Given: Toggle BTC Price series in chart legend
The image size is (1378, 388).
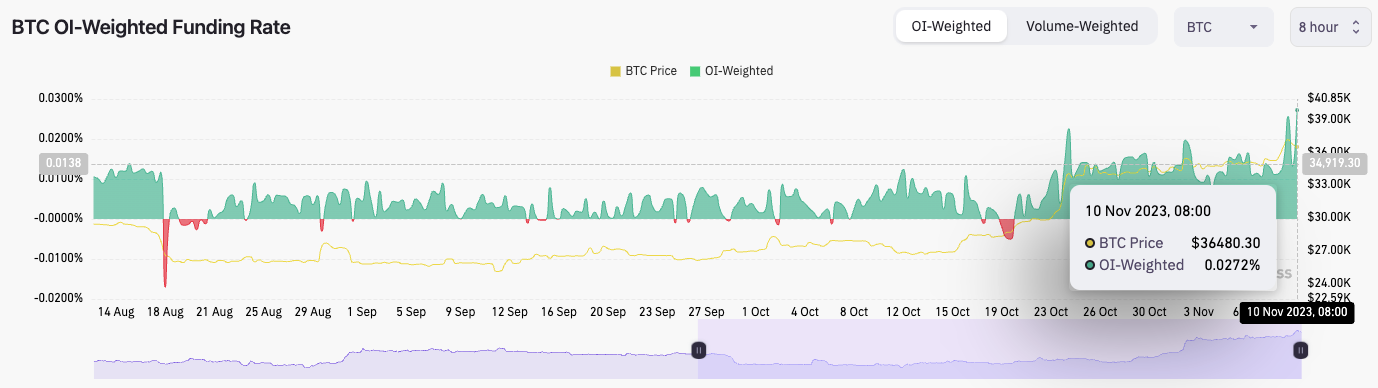Looking at the screenshot, I should click(643, 71).
